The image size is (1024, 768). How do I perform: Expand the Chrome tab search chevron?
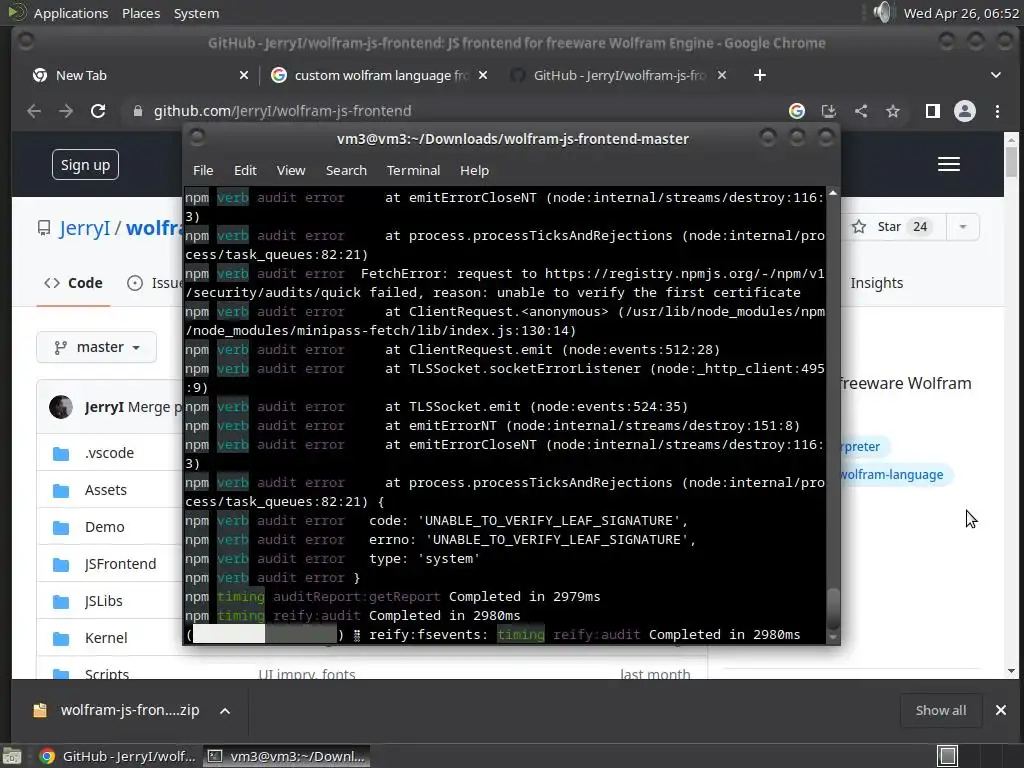996,75
